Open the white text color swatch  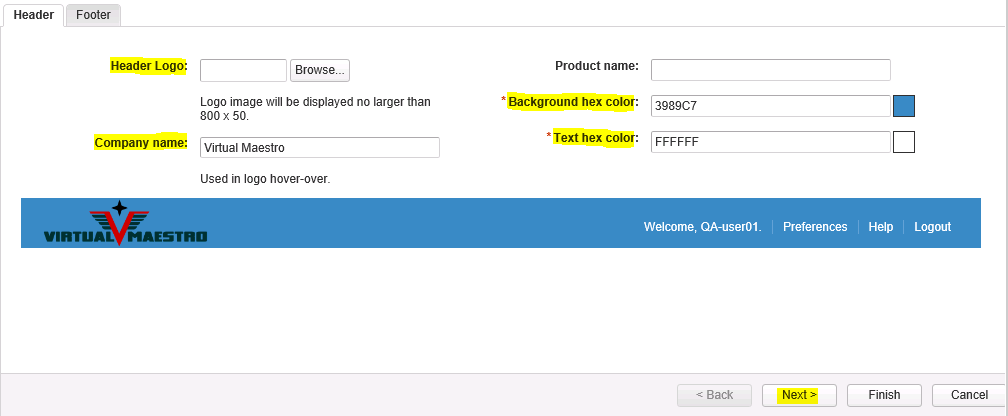point(904,142)
